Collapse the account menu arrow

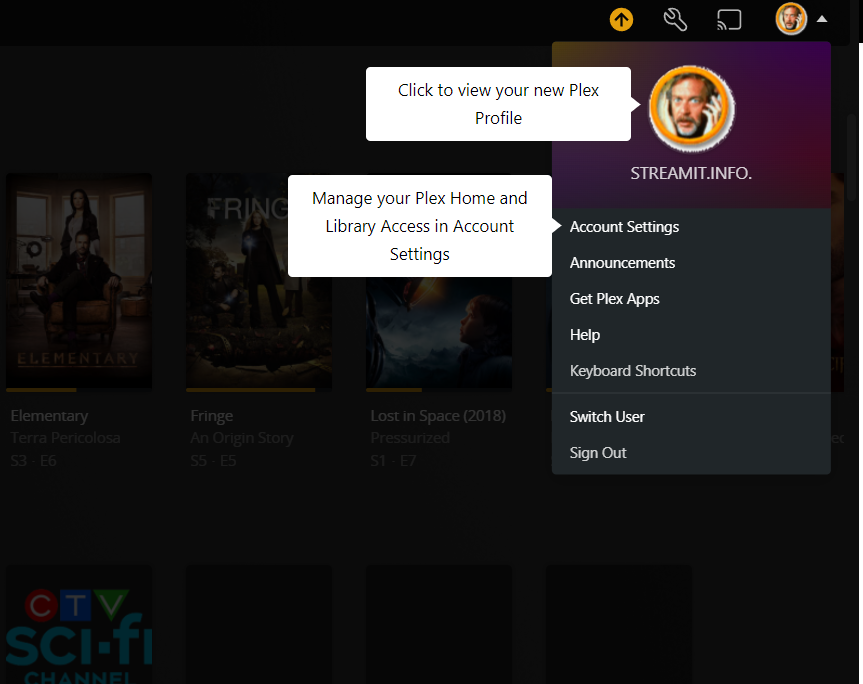click(822, 19)
